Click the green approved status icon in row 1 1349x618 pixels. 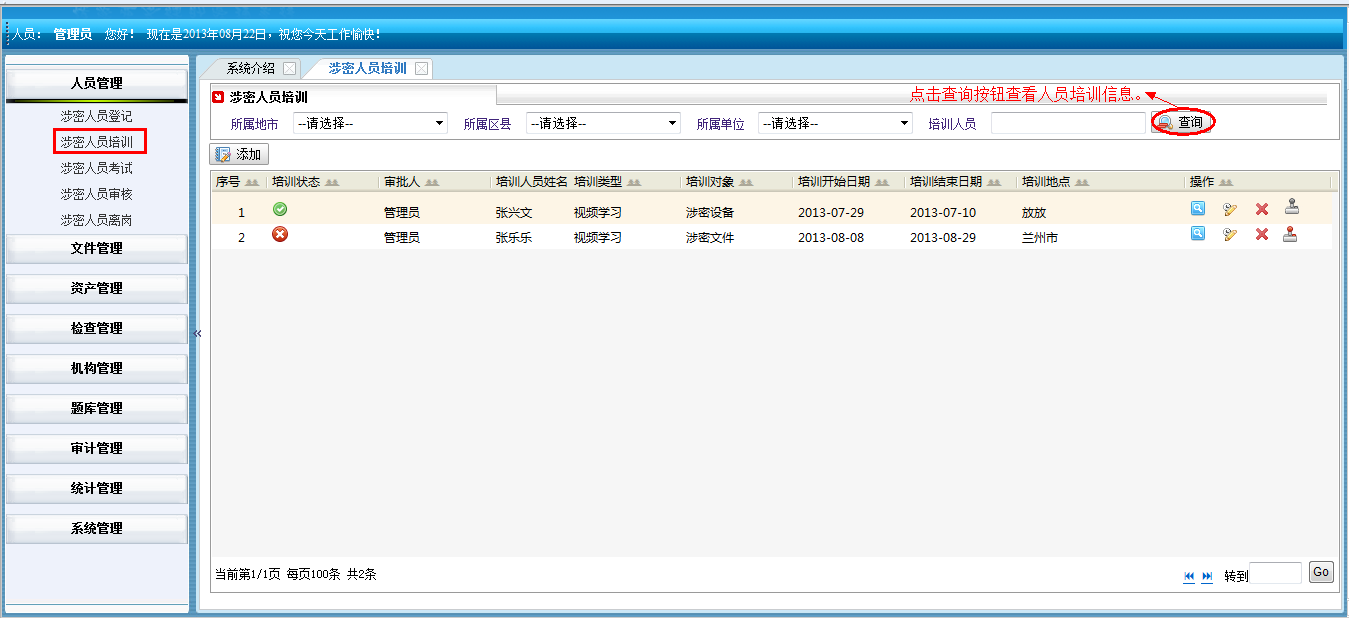click(x=280, y=209)
